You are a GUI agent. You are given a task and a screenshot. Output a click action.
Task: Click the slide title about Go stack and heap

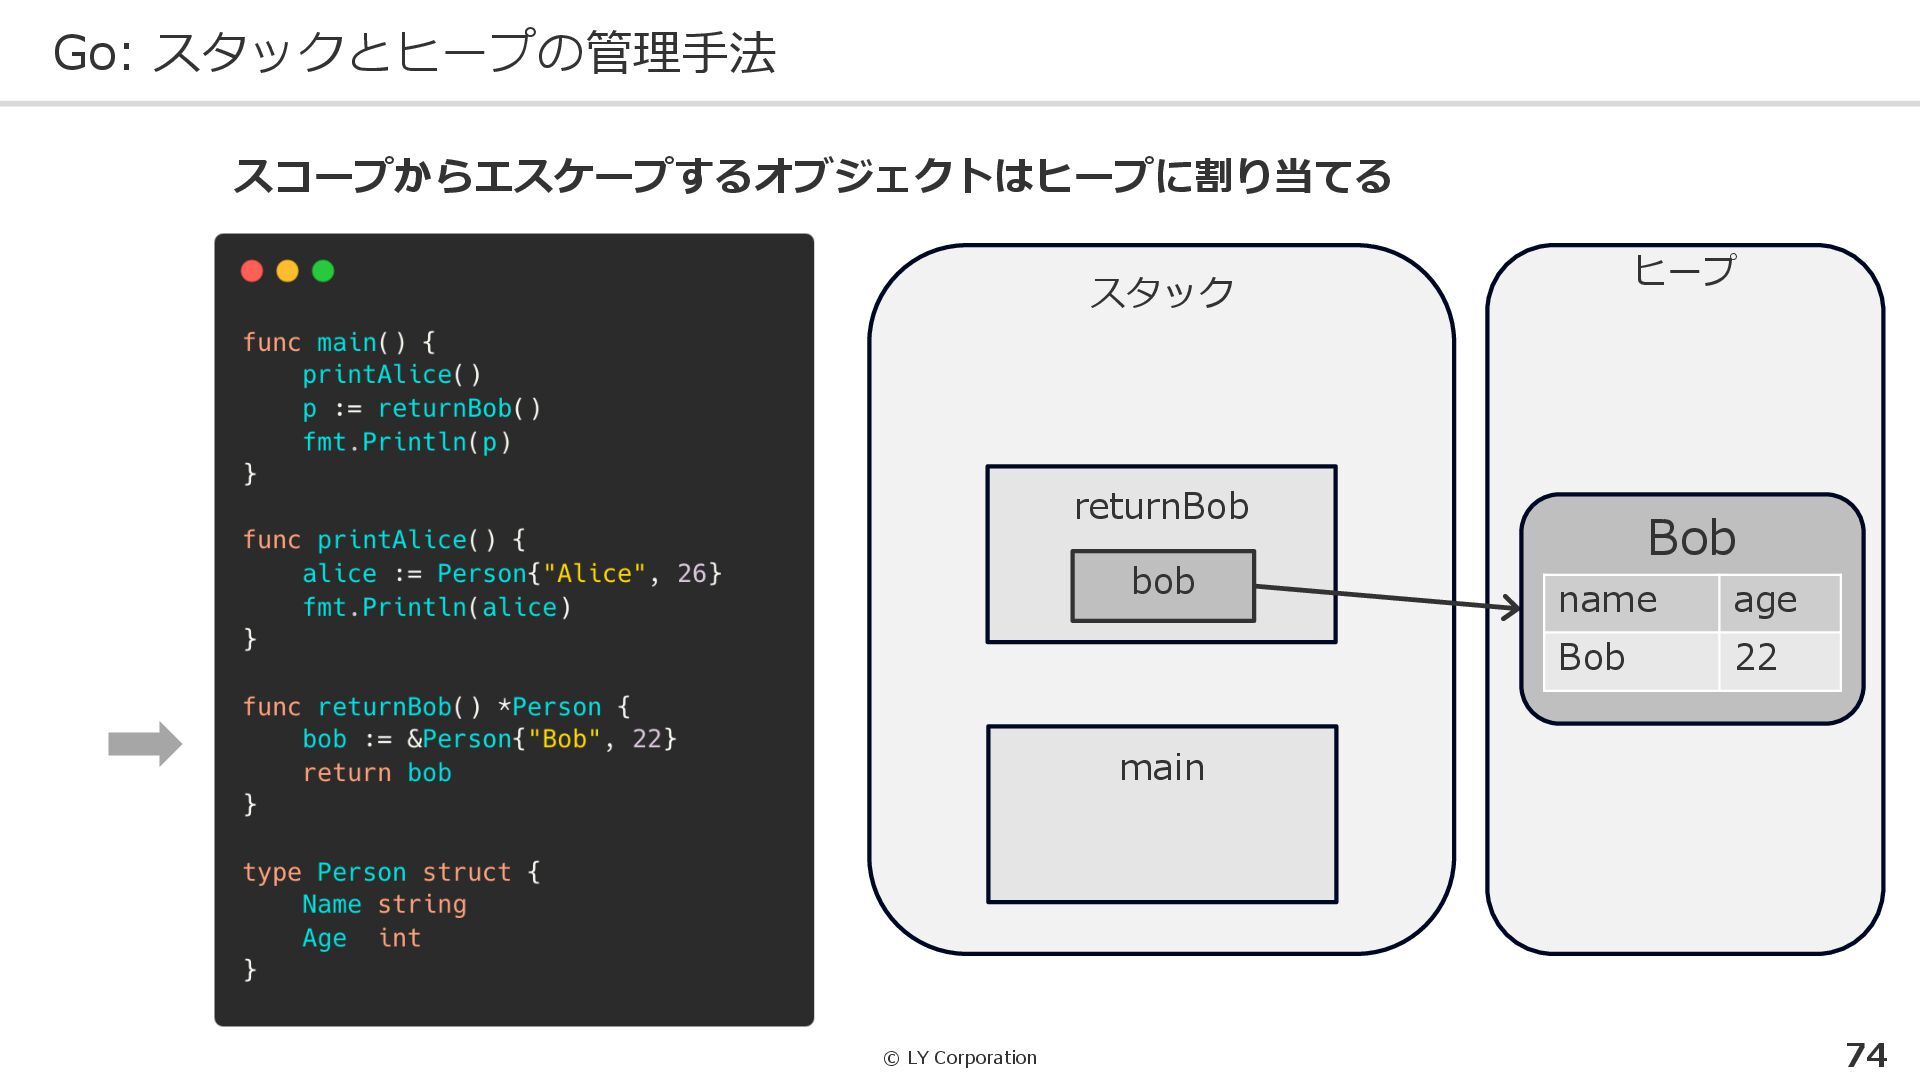coord(414,53)
